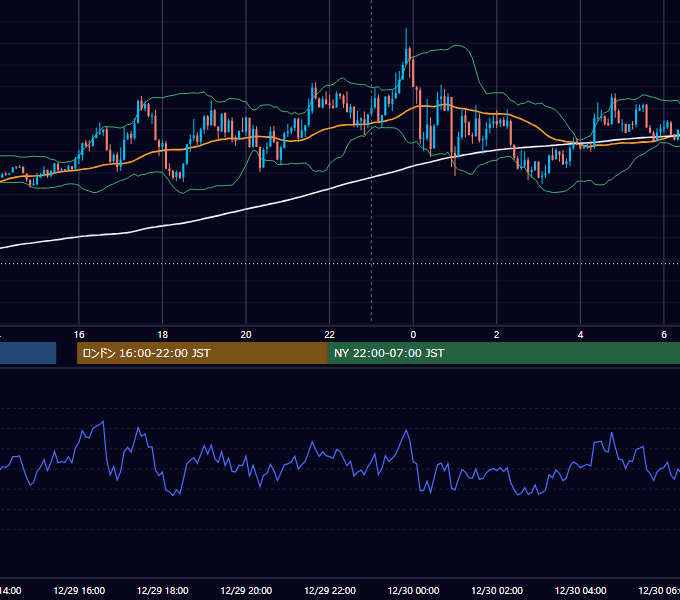Click the upper time axis label 0
The image size is (680, 600).
tap(413, 334)
